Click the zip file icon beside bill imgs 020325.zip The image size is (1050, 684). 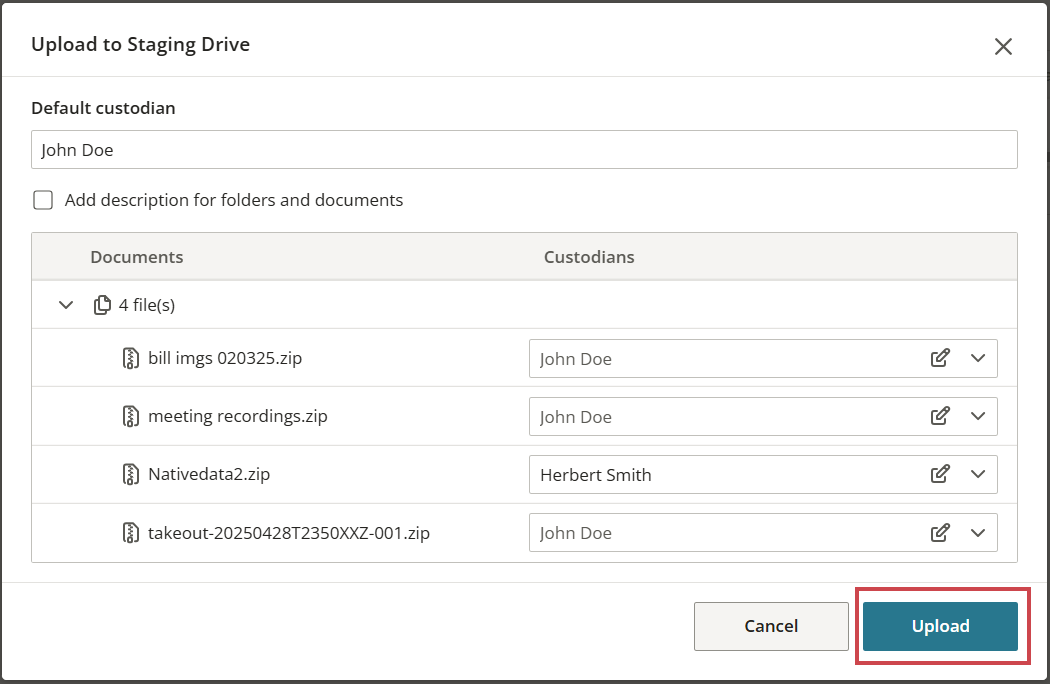(131, 358)
